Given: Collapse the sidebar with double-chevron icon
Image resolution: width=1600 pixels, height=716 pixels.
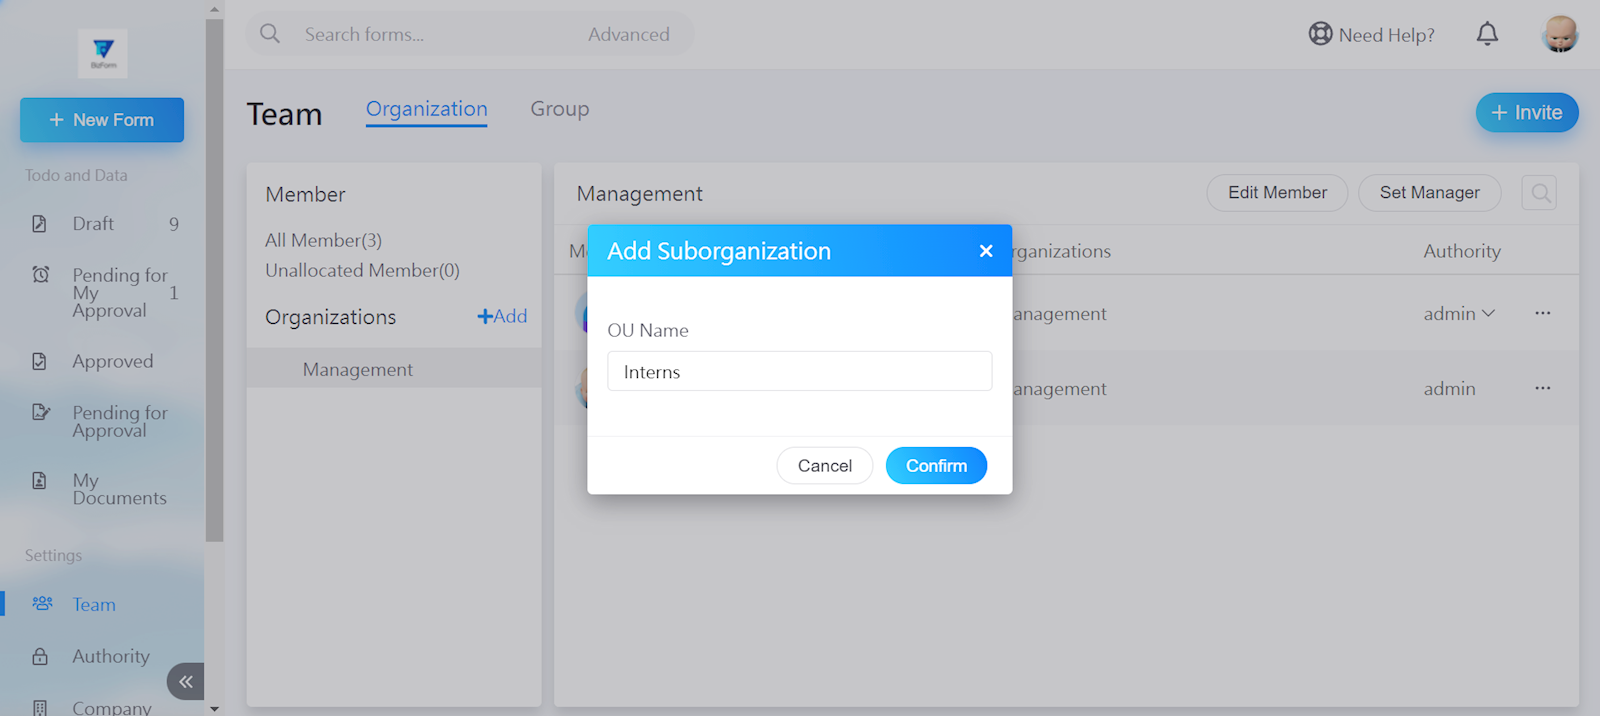Looking at the screenshot, I should 186,682.
